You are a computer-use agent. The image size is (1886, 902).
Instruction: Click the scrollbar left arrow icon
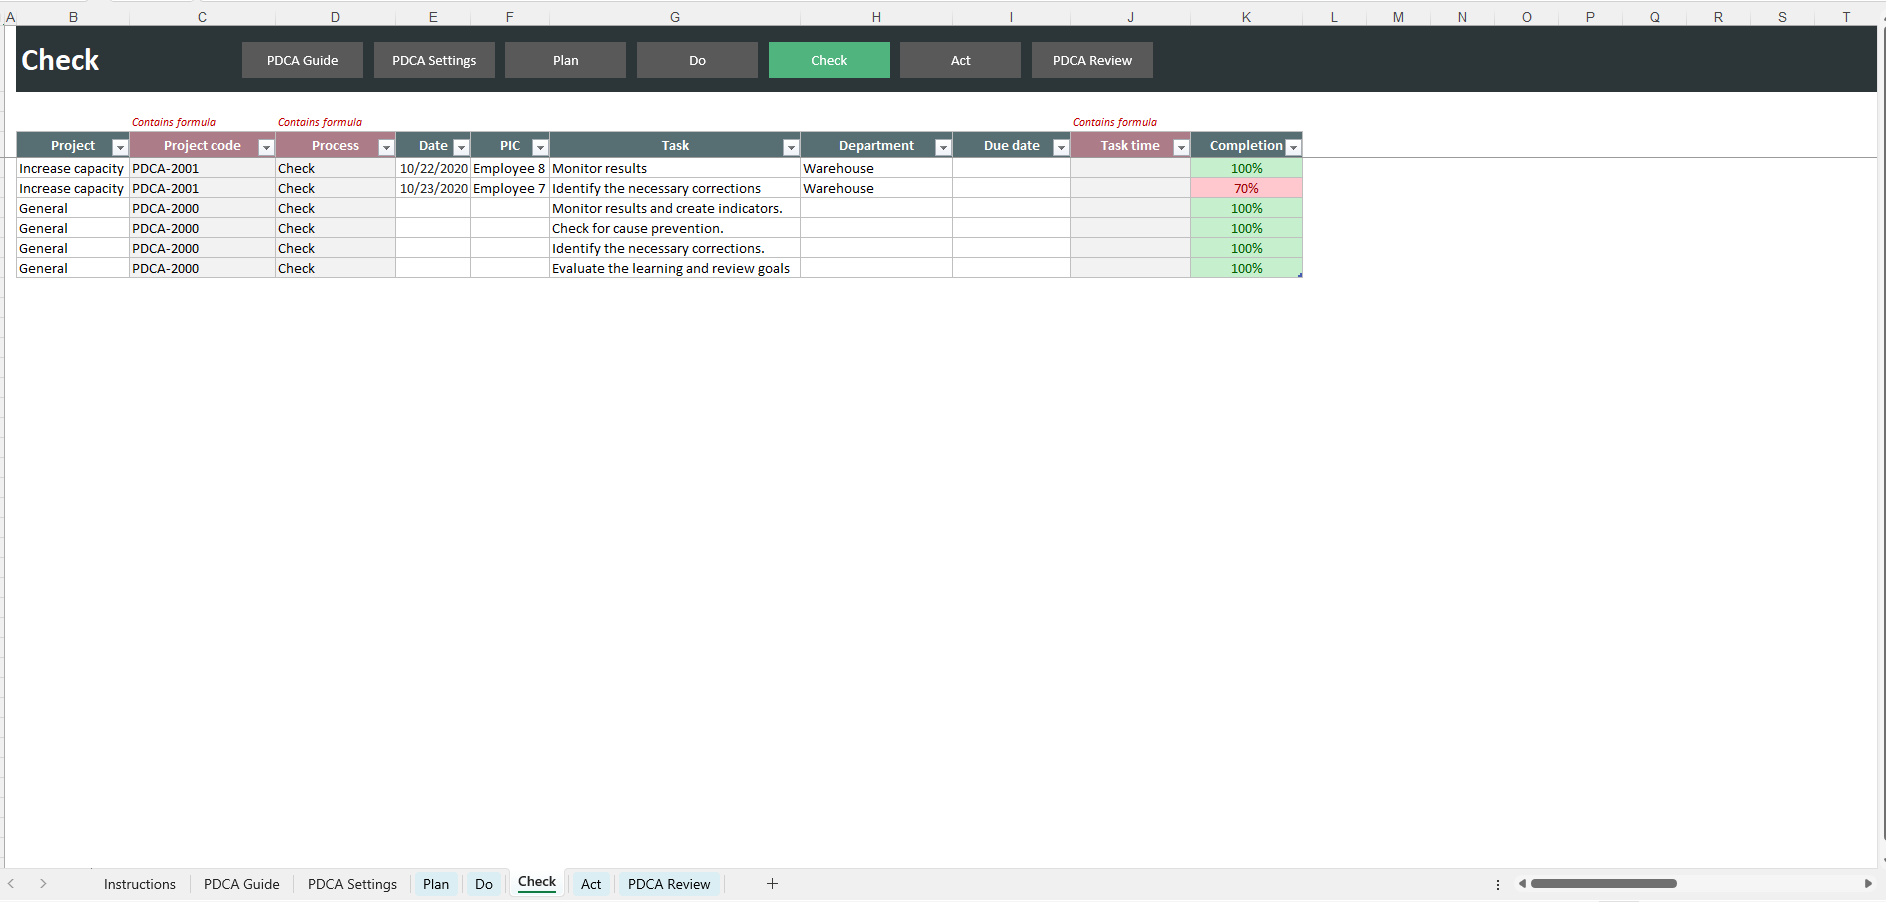[1524, 884]
